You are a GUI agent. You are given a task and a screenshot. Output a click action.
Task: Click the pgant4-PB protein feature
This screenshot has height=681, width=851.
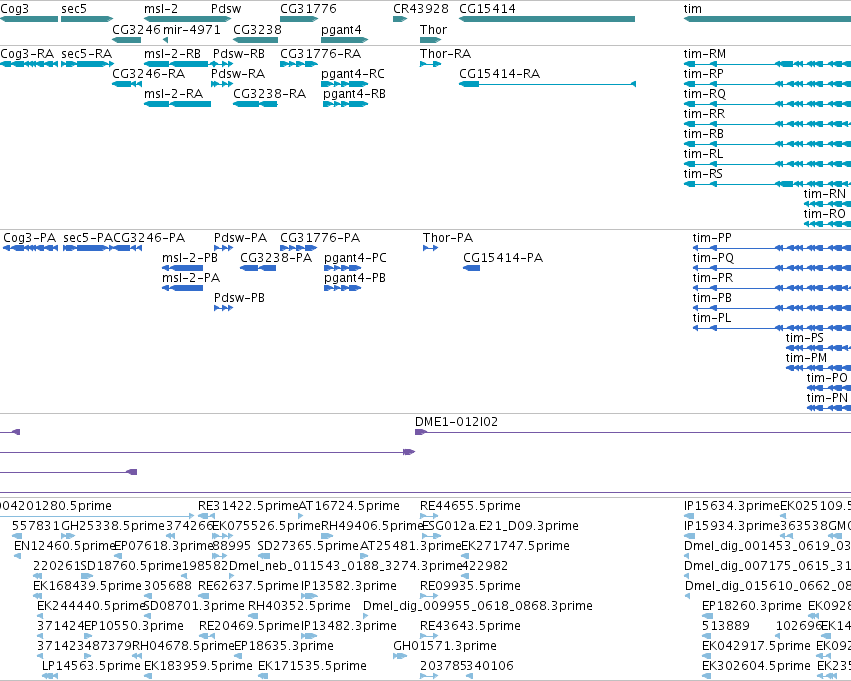pyautogui.click(x=342, y=288)
